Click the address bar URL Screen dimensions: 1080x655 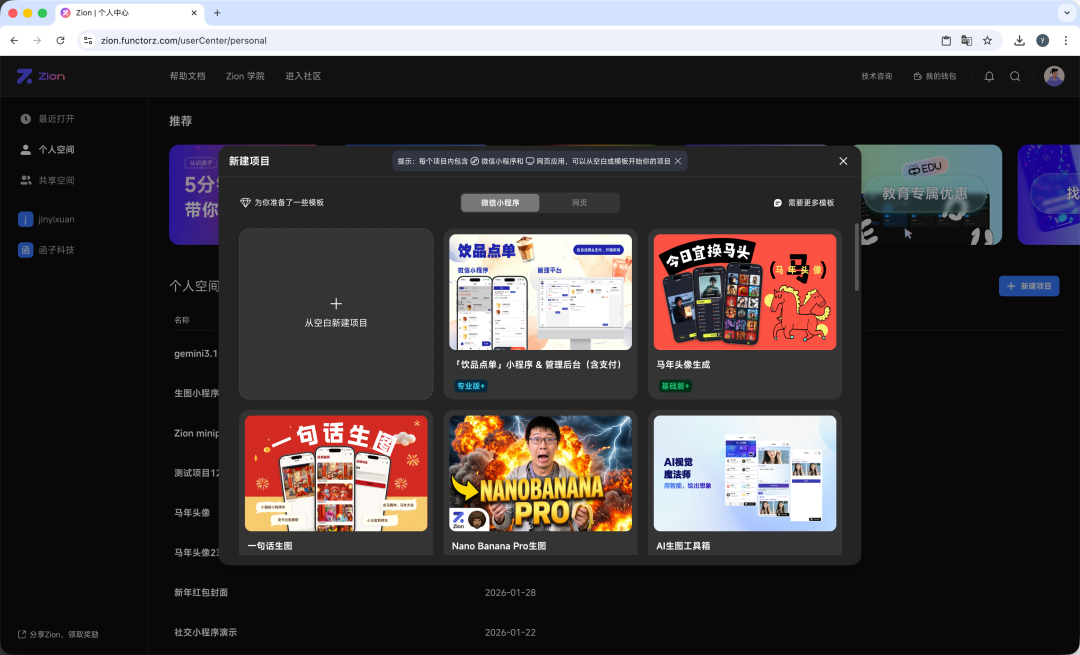point(184,41)
